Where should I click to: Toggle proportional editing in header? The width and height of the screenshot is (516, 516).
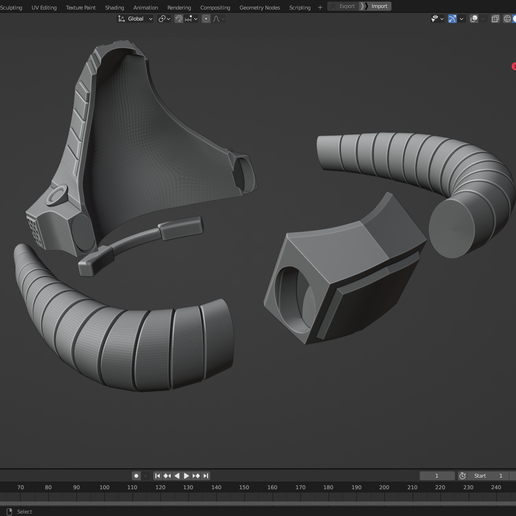tap(206, 19)
